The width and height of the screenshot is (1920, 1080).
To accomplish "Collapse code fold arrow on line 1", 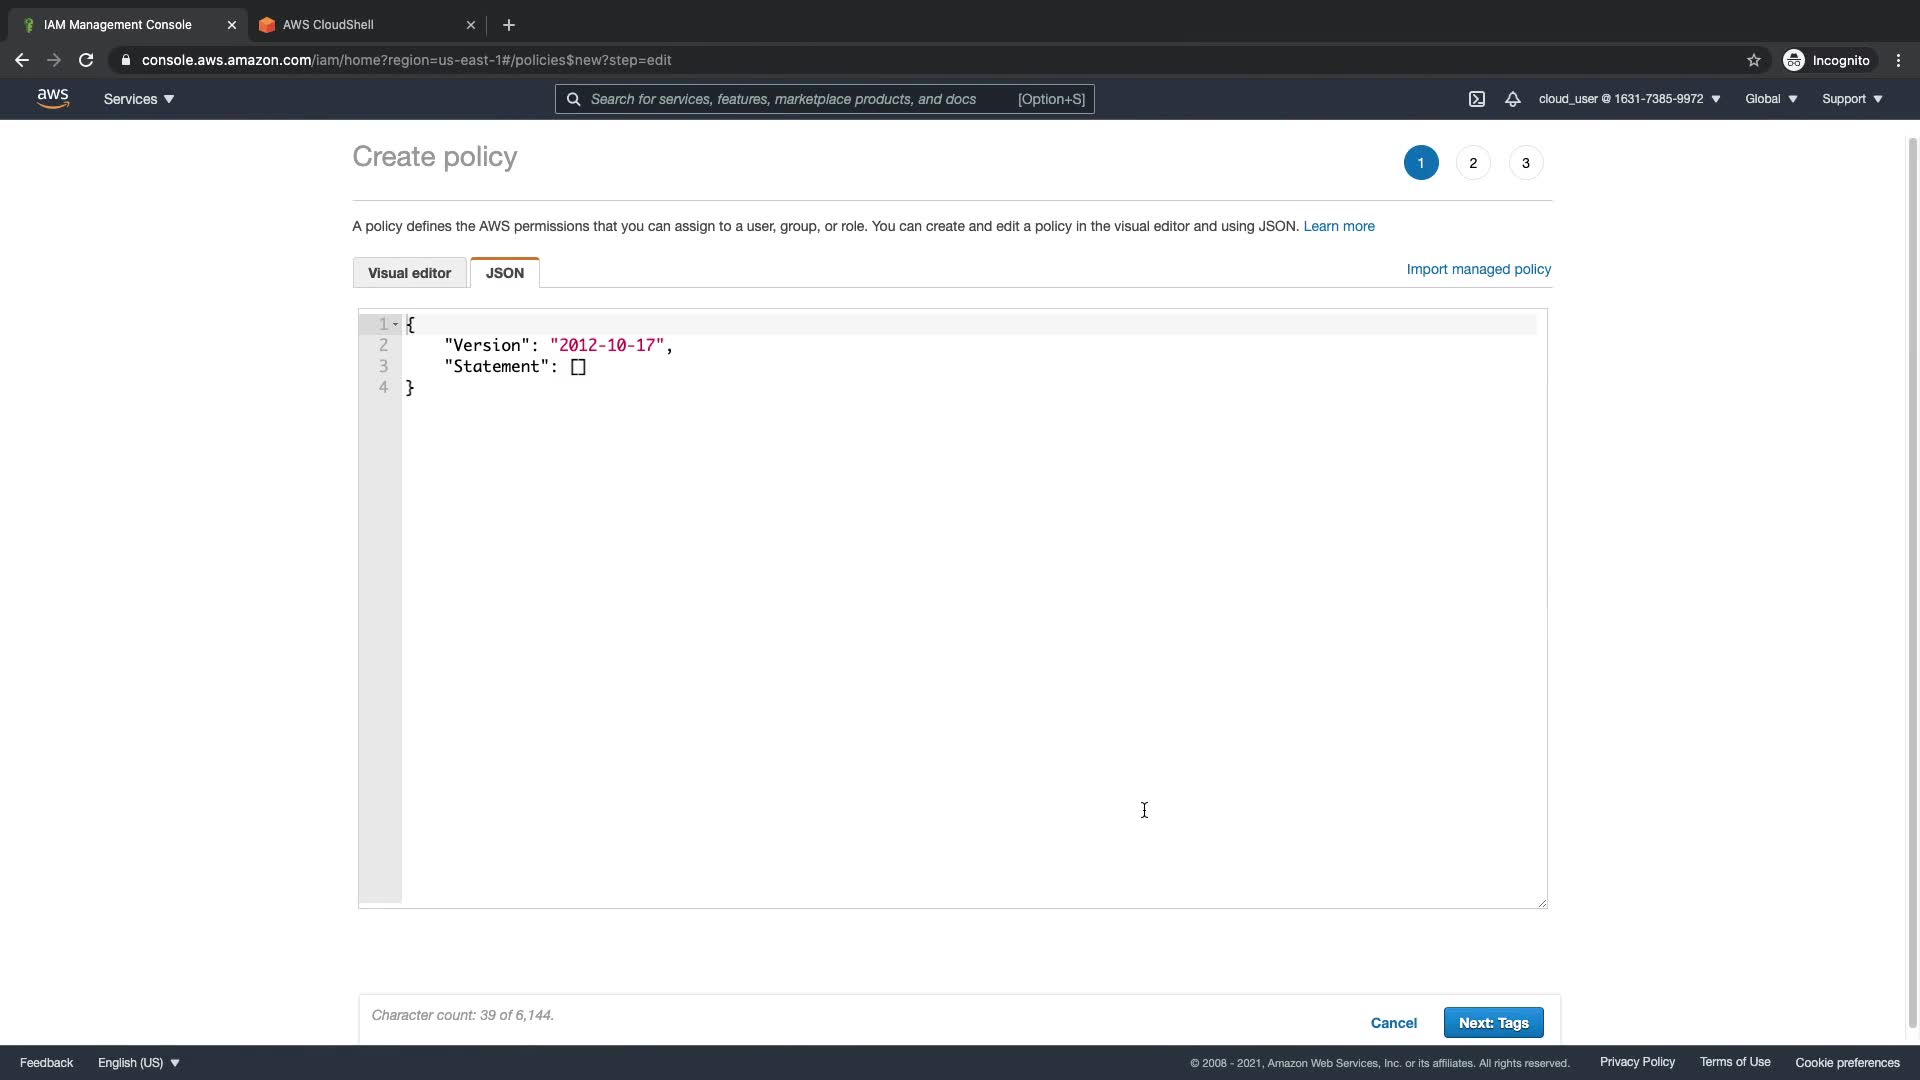I will coord(396,324).
